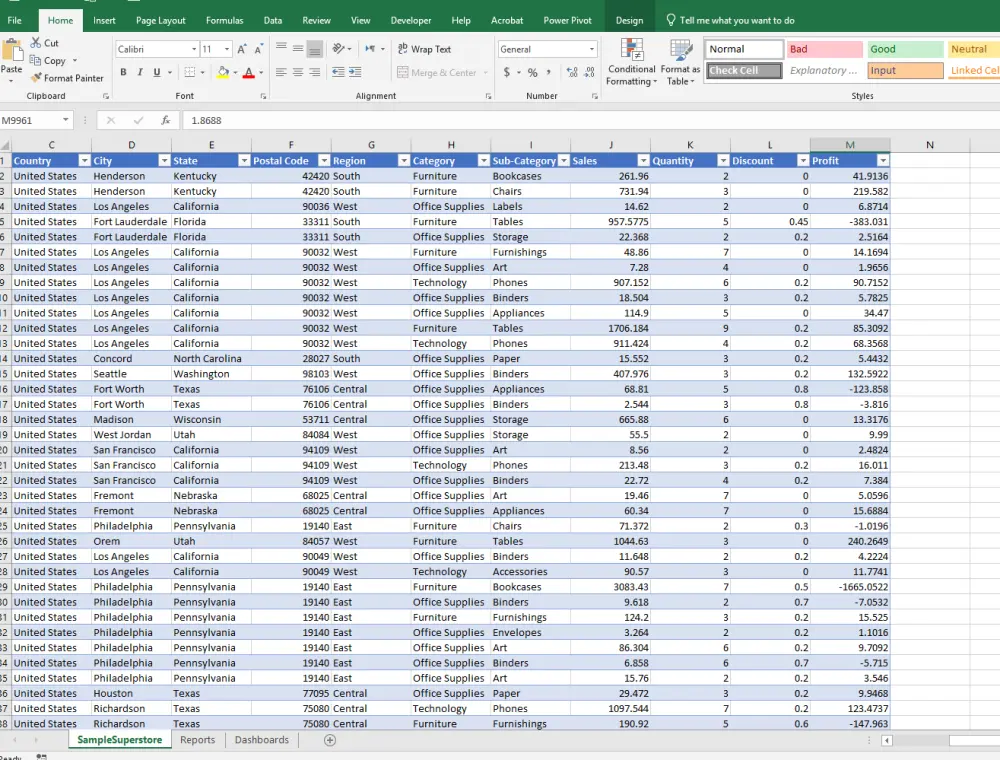Click the Format Painter brush

click(36, 77)
